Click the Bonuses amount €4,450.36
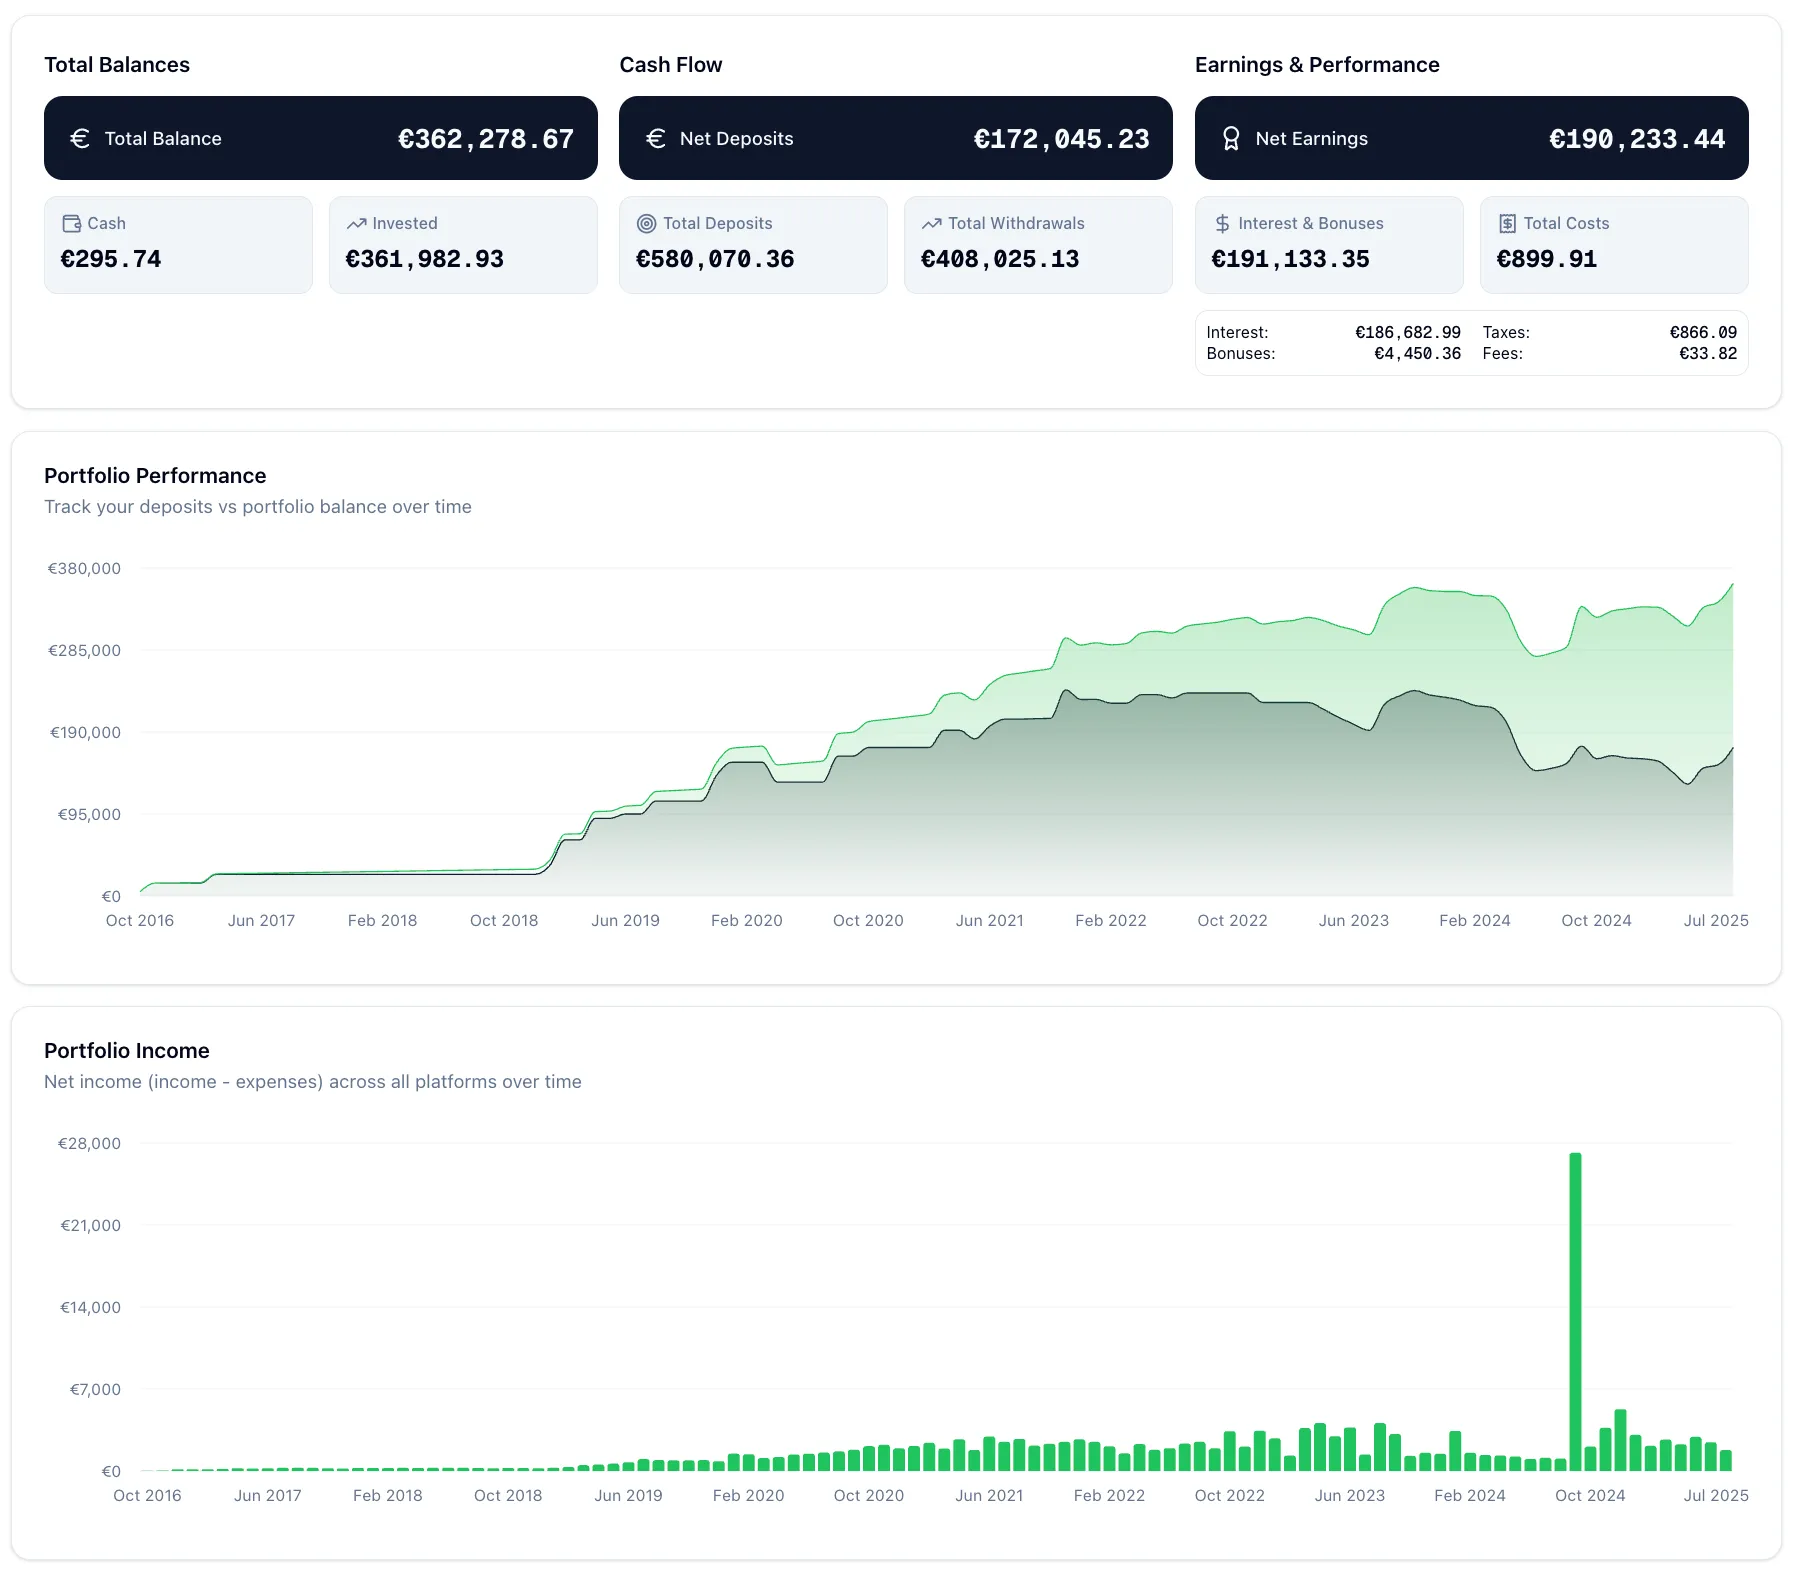Image resolution: width=1798 pixels, height=1574 pixels. coord(1417,353)
